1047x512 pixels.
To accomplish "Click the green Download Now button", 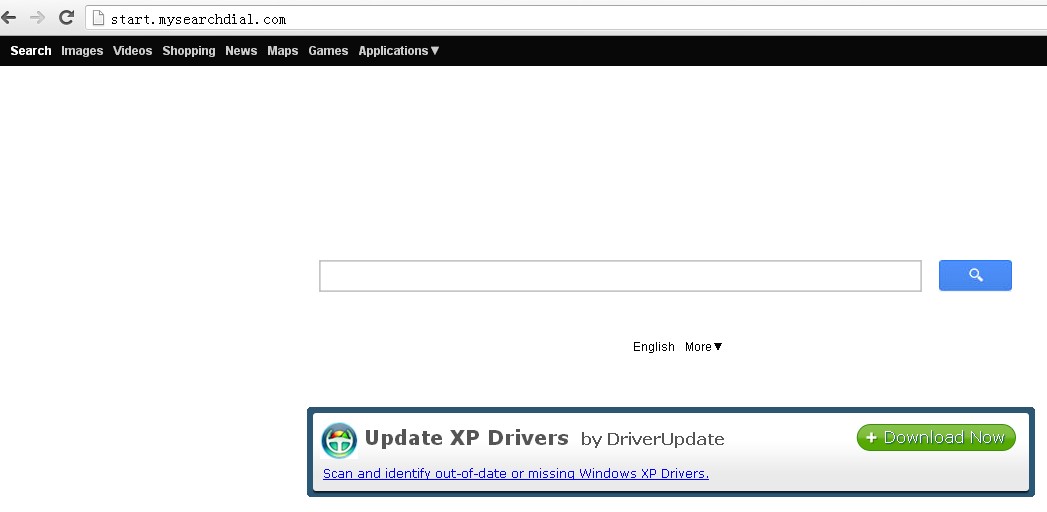I will [x=936, y=437].
